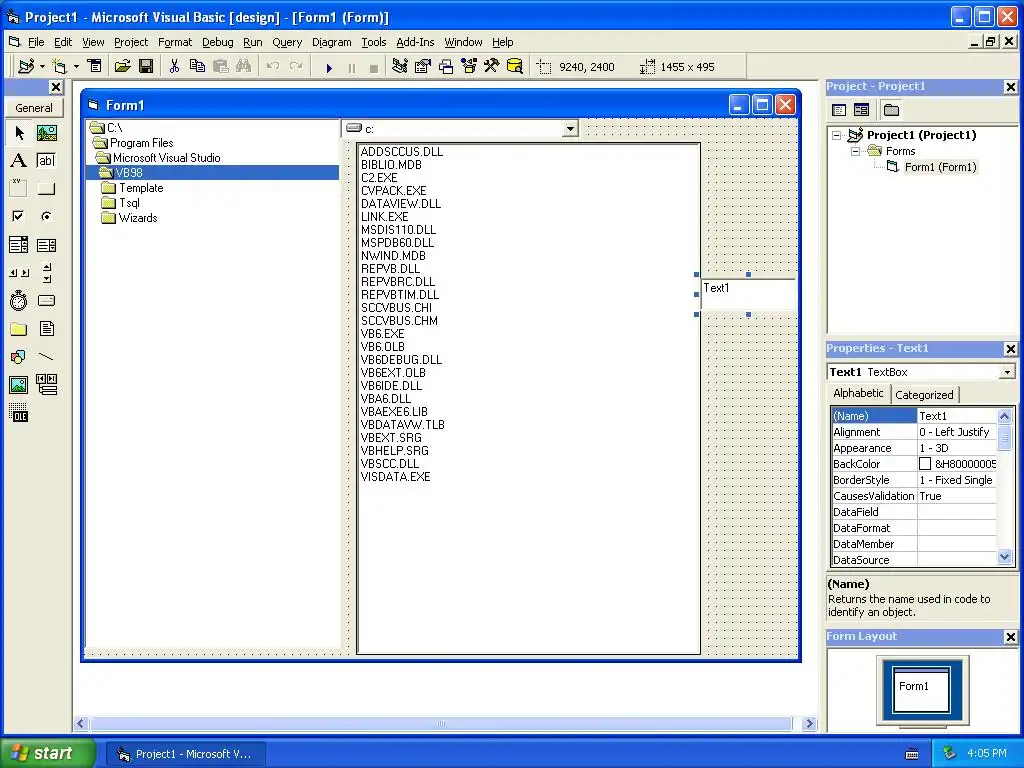The height and width of the screenshot is (768, 1024).
Task: Open the File menu
Action: 36,42
